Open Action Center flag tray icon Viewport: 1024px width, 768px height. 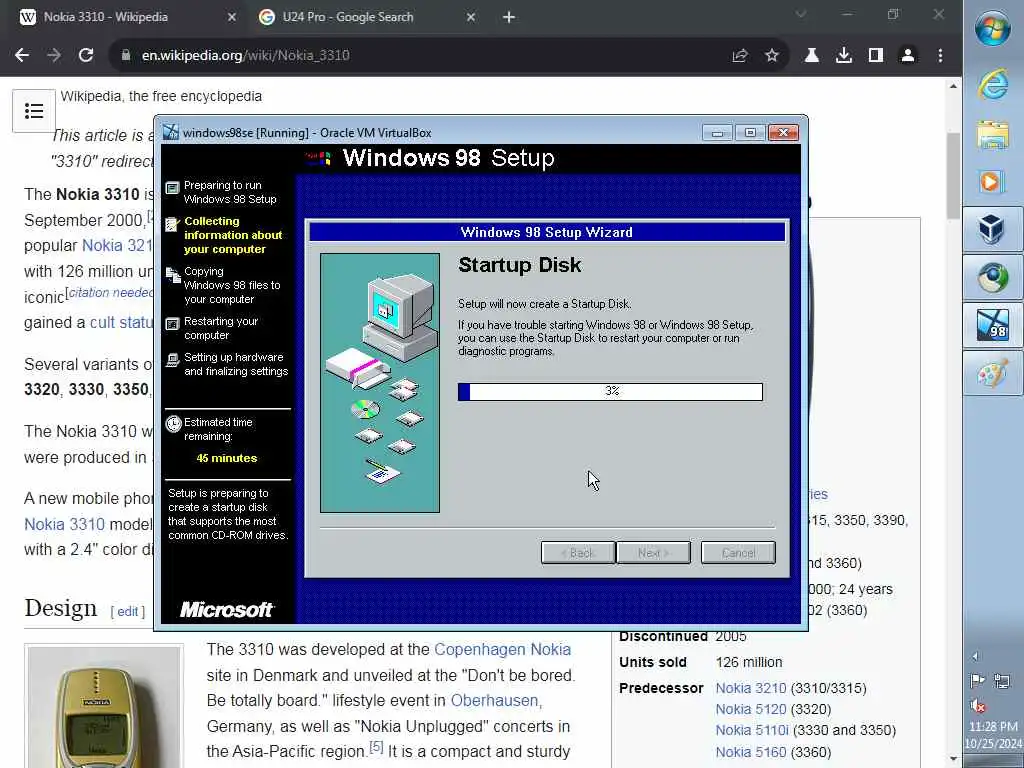[x=978, y=681]
